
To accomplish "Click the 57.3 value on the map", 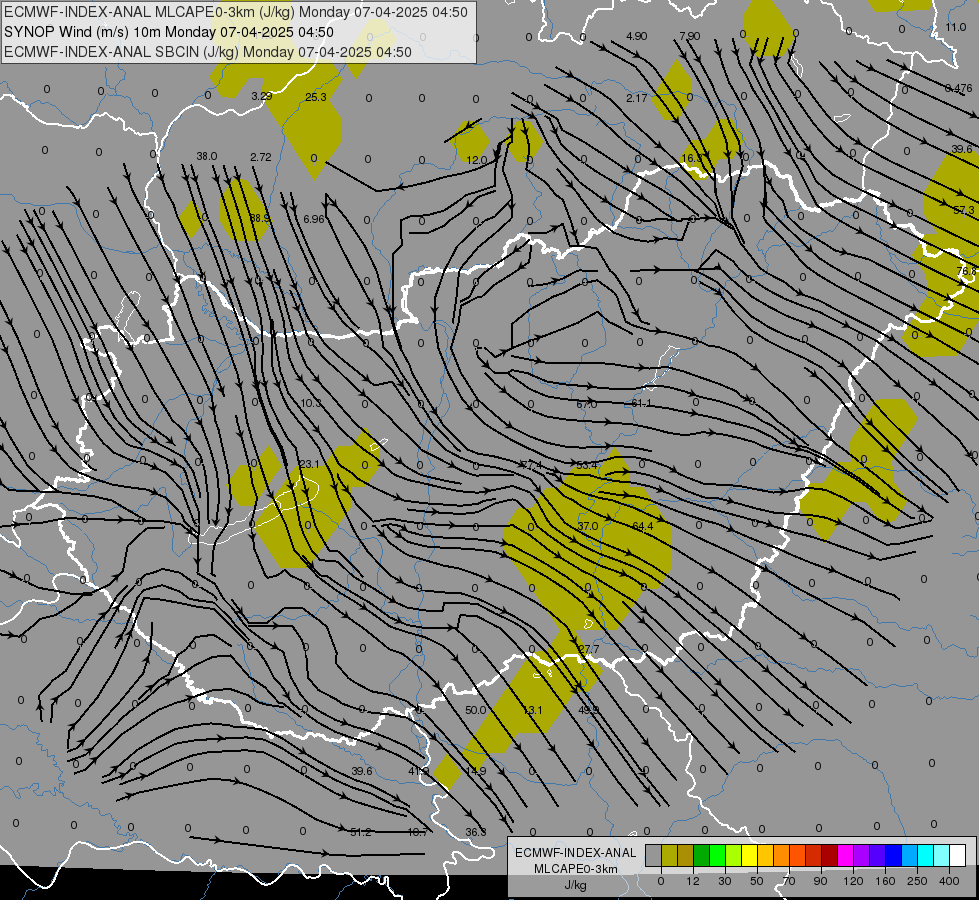I will [x=963, y=210].
